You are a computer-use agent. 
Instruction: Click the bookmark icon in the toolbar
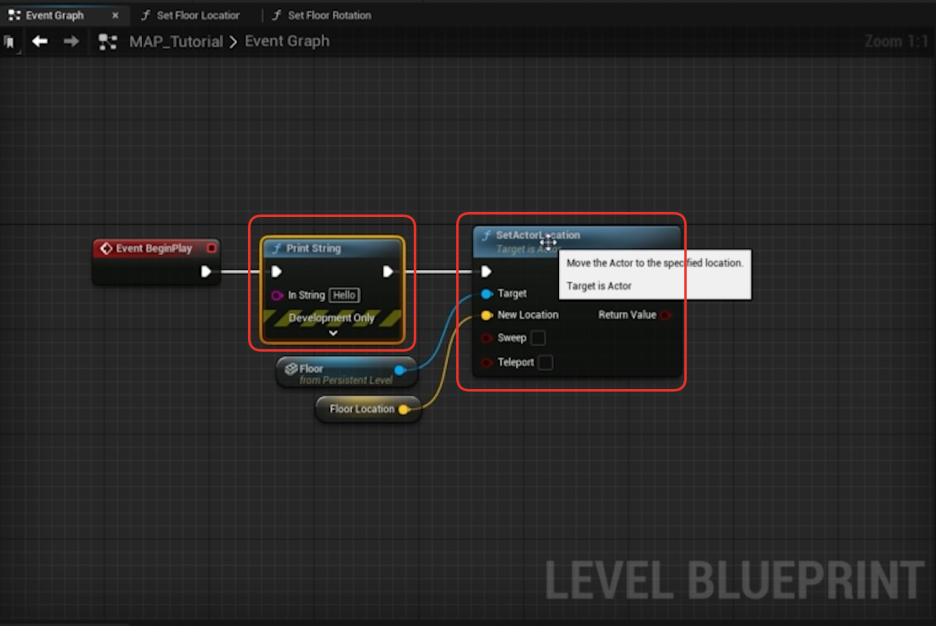click(9, 42)
